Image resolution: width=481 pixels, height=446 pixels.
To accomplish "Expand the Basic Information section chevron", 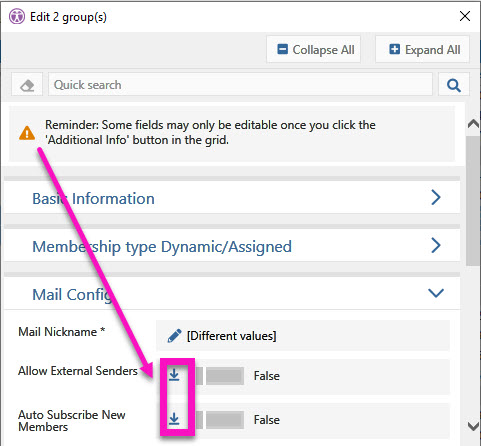I will [436, 198].
